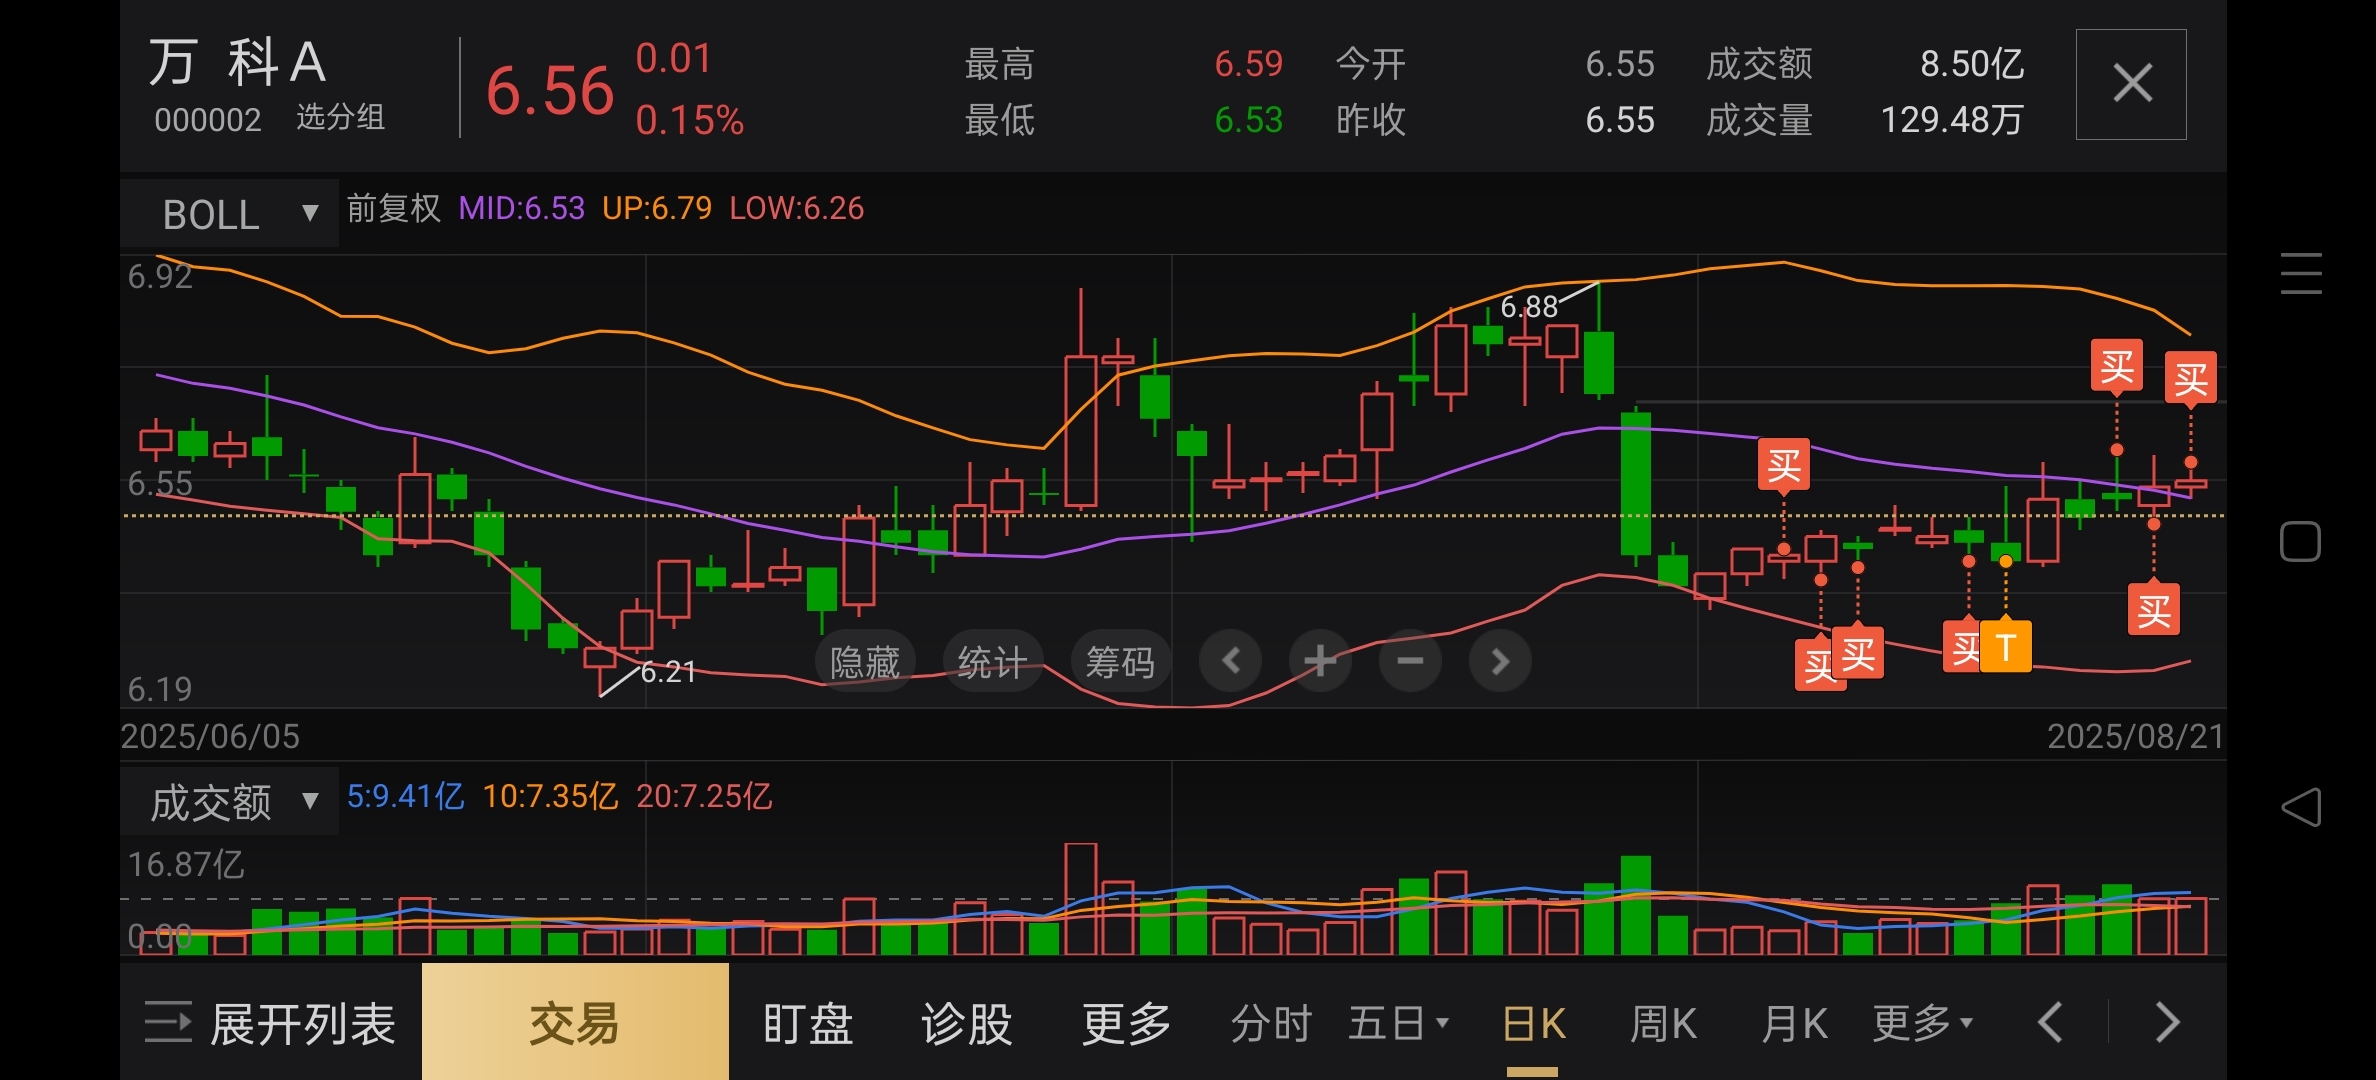Image resolution: width=2376 pixels, height=1080 pixels.
Task: Zoom out chart with minus button
Action: [x=1410, y=661]
